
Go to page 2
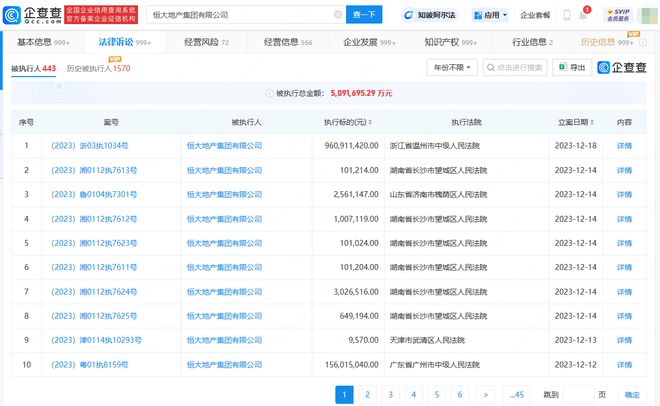[x=367, y=395]
